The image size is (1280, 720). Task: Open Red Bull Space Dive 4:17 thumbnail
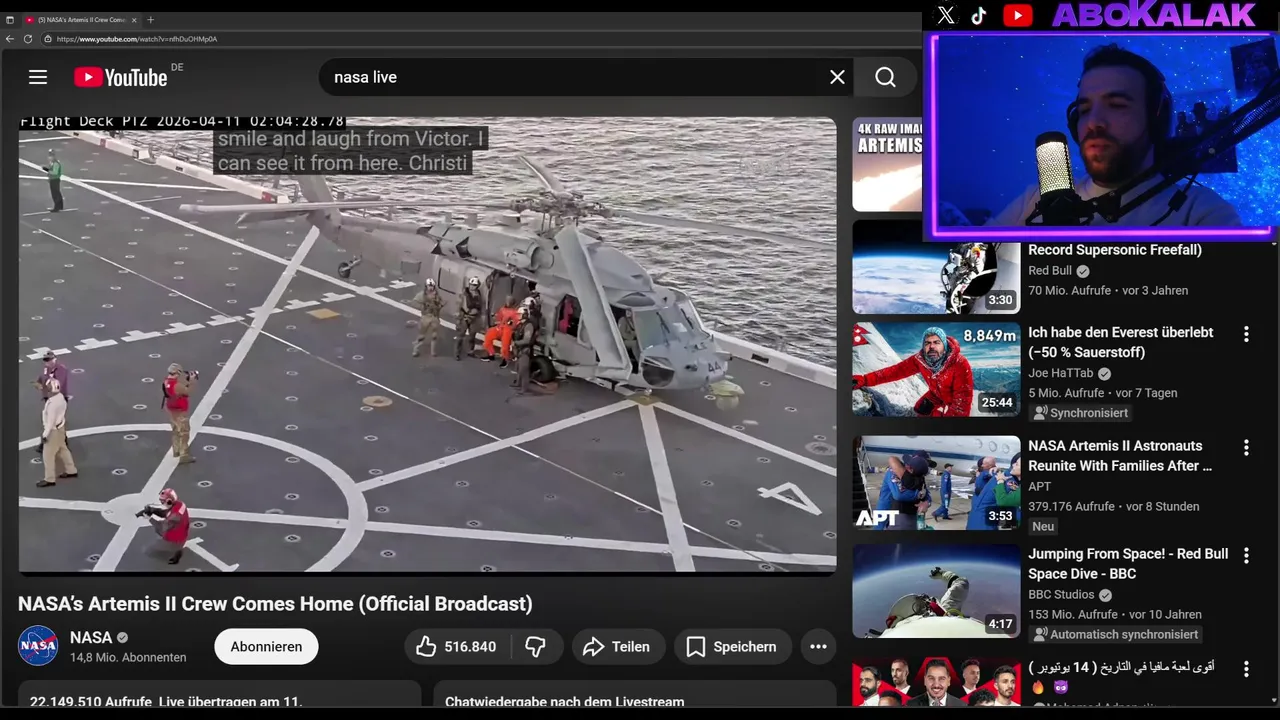click(936, 591)
